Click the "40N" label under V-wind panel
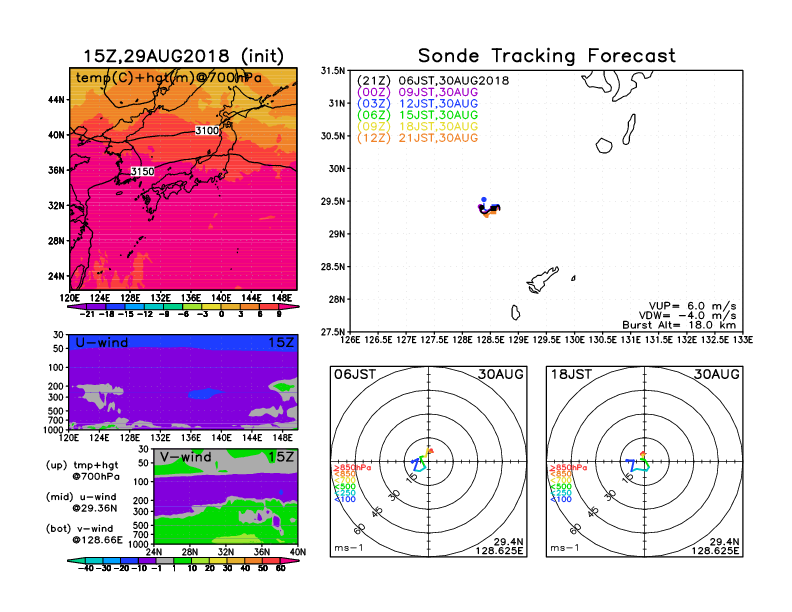The width and height of the screenshot is (792, 612). click(299, 552)
